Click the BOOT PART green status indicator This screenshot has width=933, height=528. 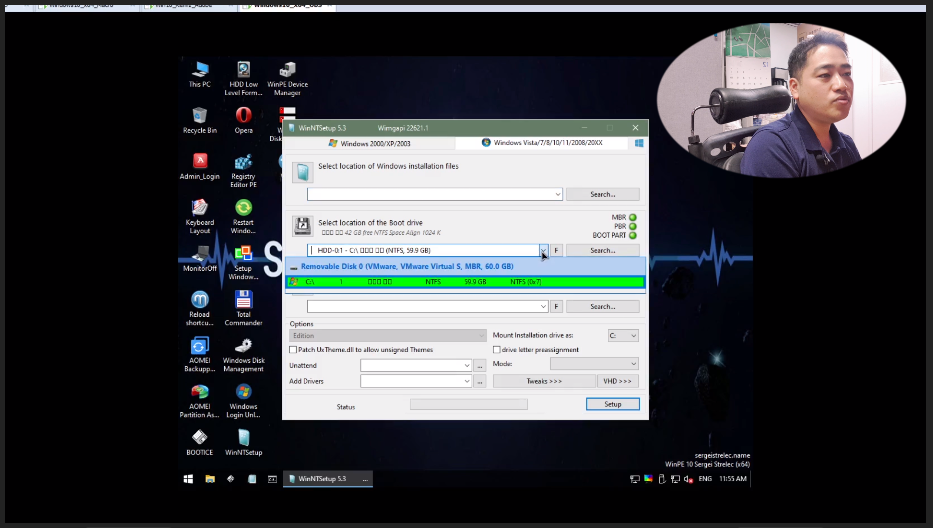click(633, 235)
